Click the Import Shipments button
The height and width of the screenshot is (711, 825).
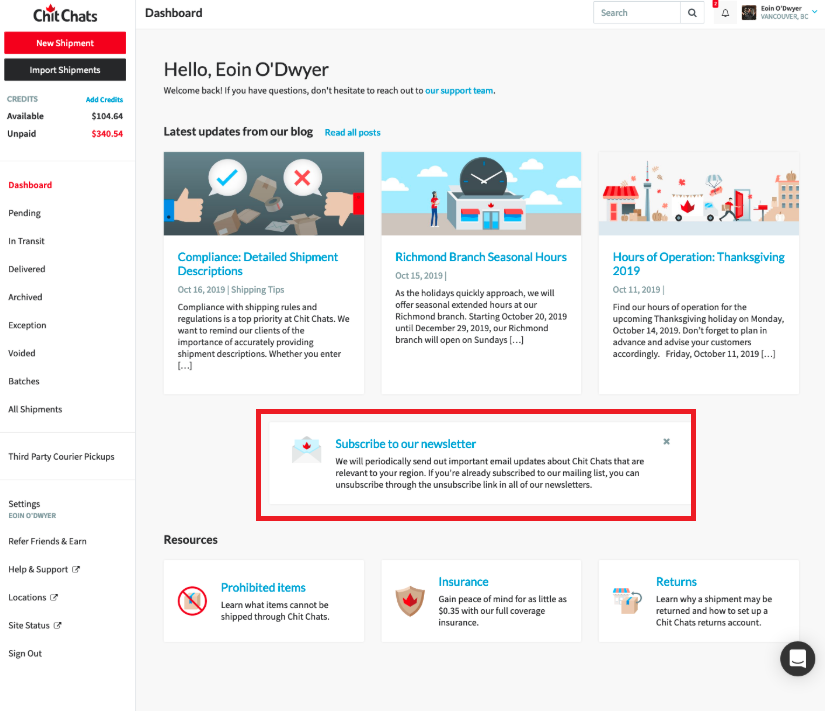pyautogui.click(x=65, y=69)
